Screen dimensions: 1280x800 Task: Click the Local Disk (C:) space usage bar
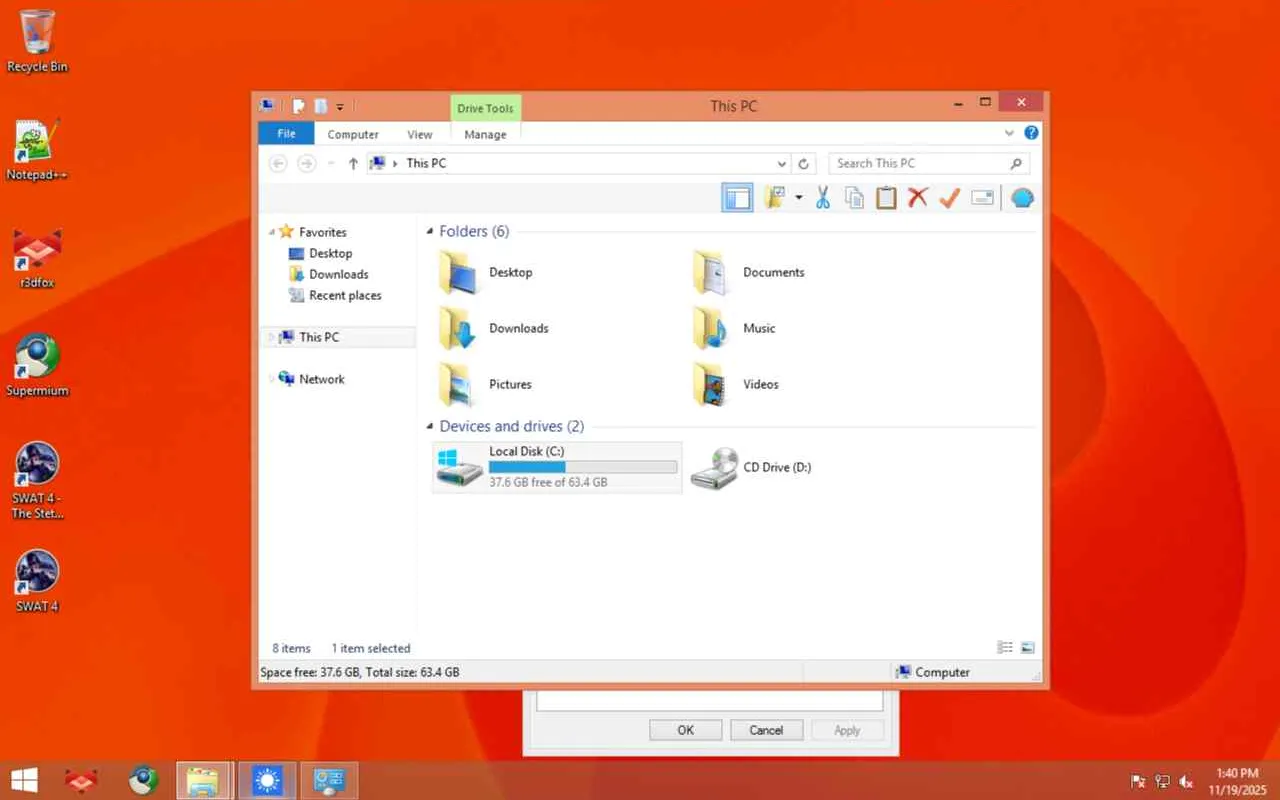(x=583, y=467)
